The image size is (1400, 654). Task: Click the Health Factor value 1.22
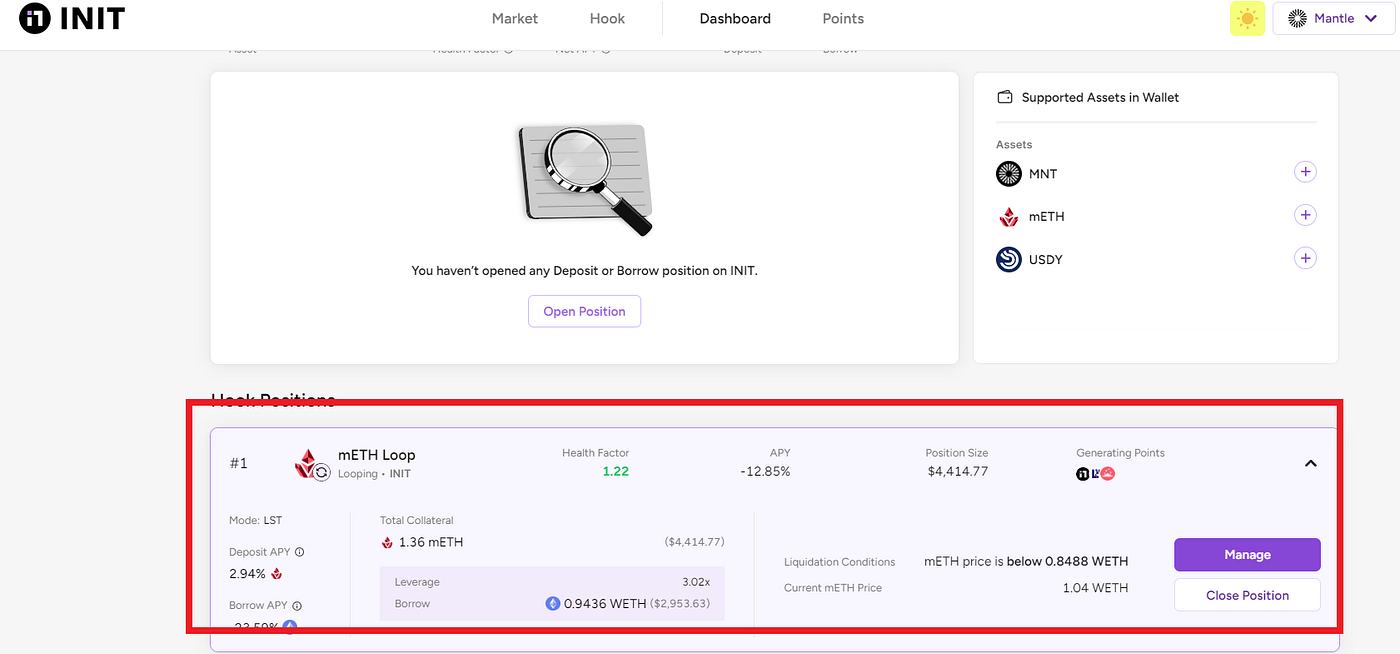[615, 471]
